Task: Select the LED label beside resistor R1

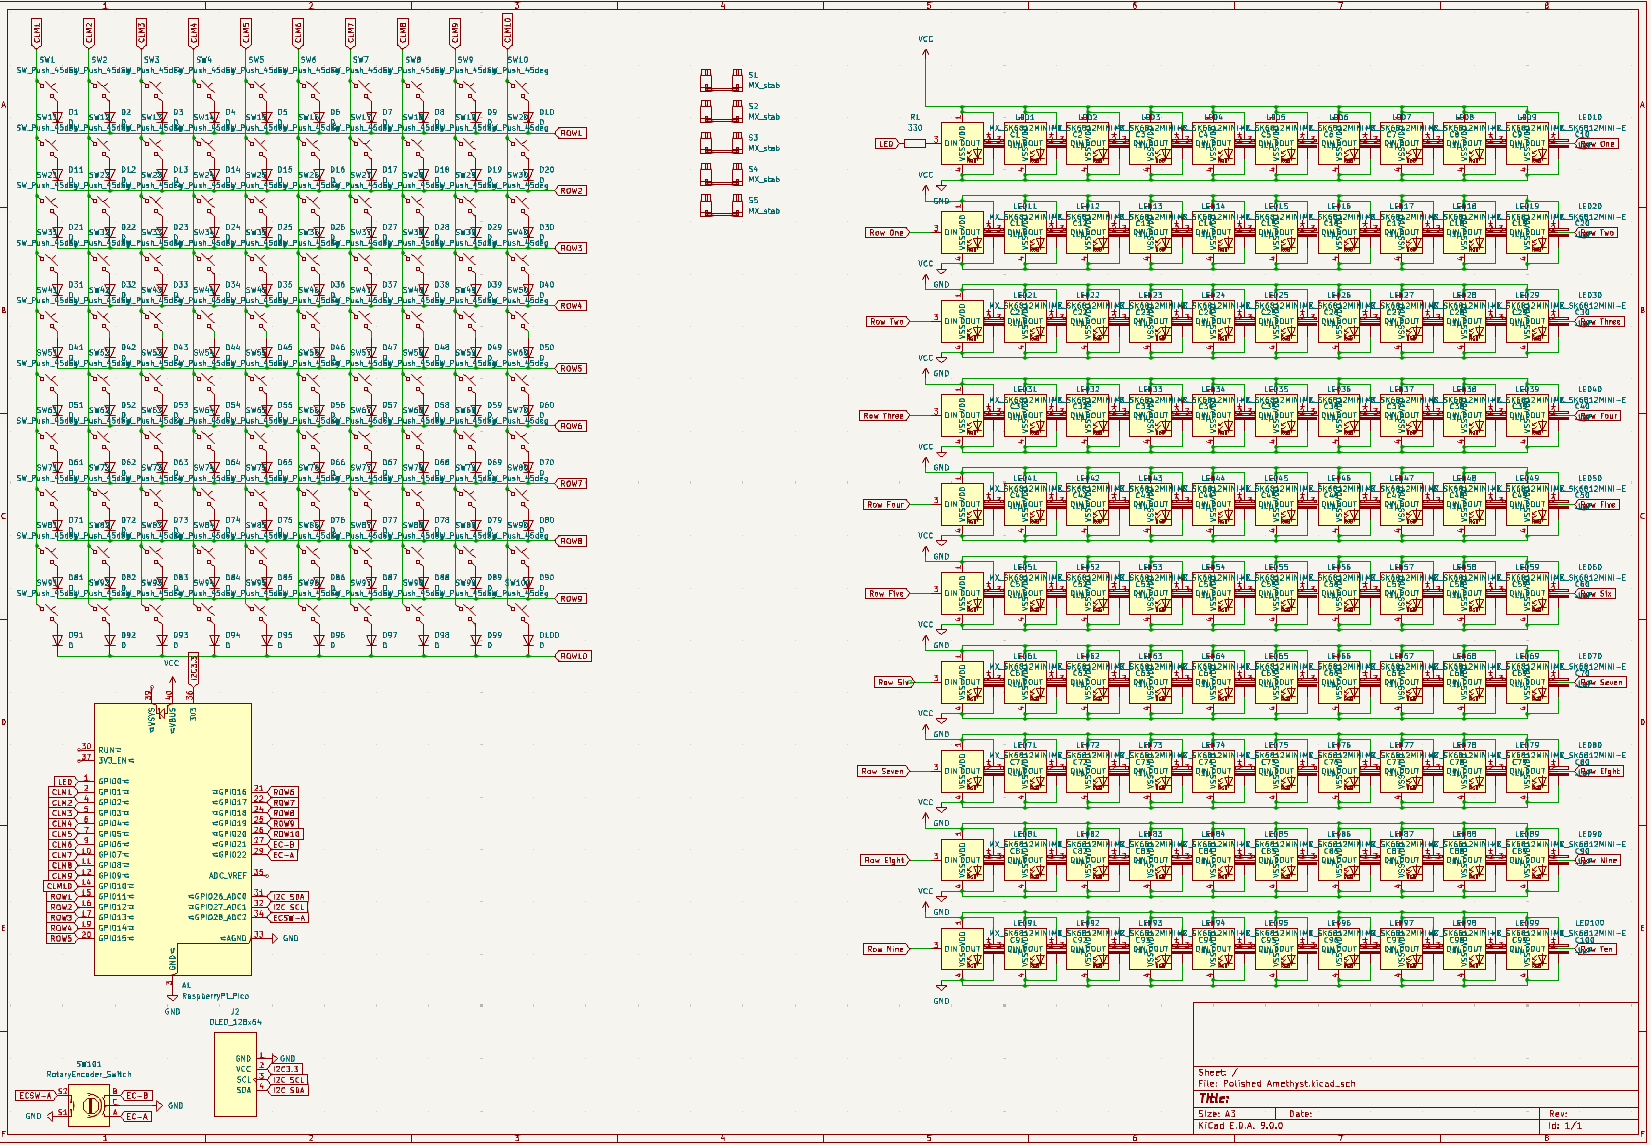Action: 886,144
